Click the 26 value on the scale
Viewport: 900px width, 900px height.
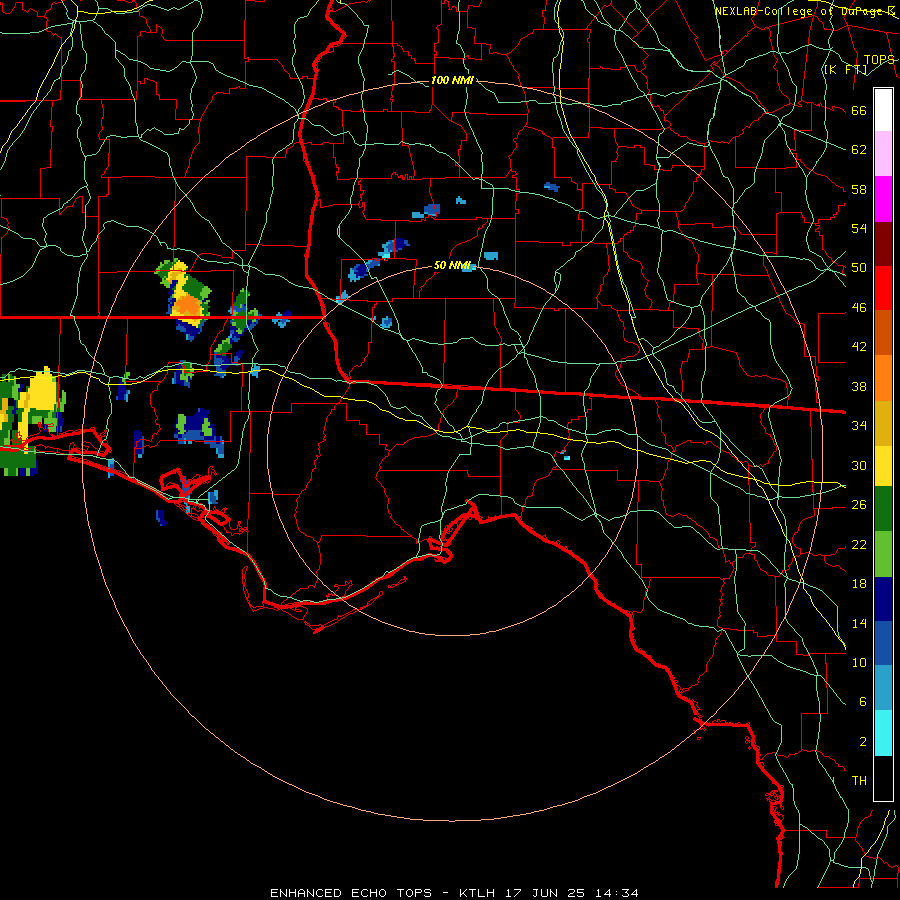(x=859, y=505)
